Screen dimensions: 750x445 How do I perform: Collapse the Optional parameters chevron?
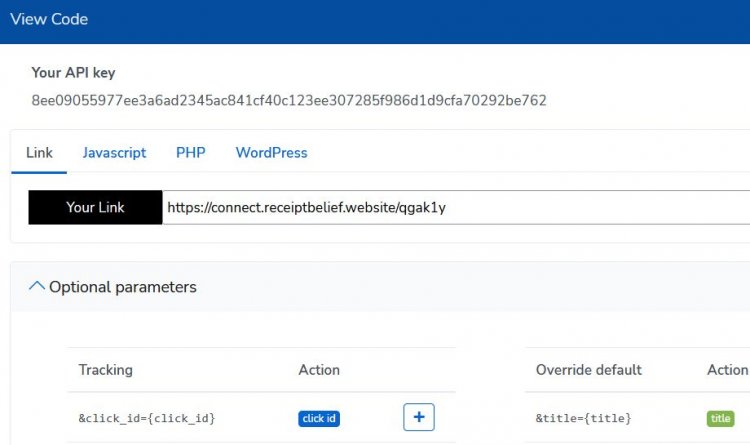[x=37, y=287]
